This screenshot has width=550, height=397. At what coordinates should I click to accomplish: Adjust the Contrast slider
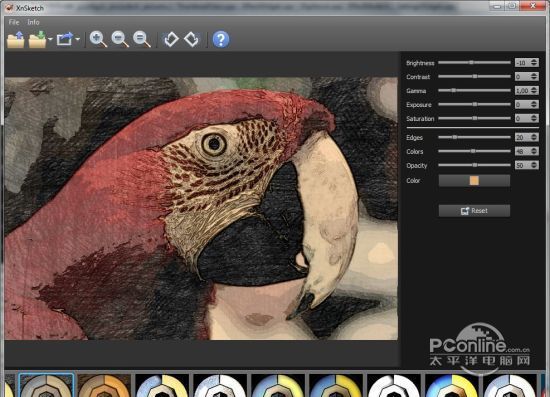(x=474, y=76)
